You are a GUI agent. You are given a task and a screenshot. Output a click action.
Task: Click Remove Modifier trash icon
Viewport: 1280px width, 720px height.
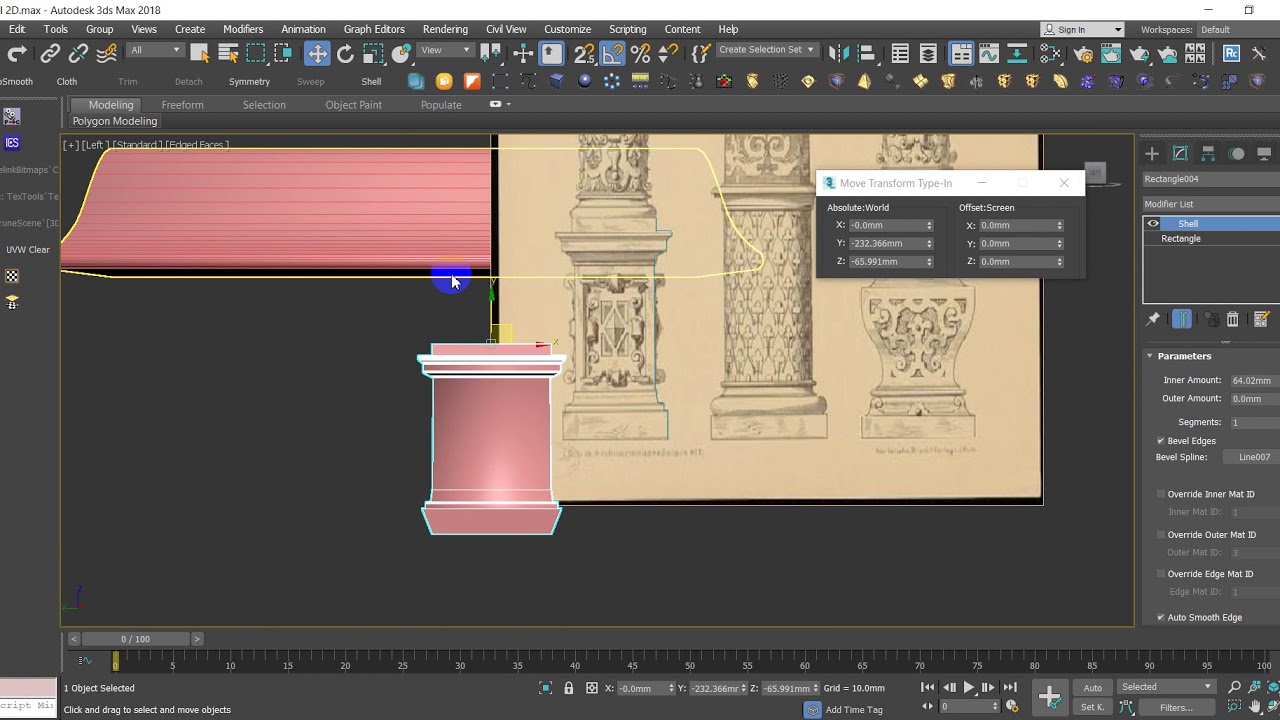(1232, 319)
